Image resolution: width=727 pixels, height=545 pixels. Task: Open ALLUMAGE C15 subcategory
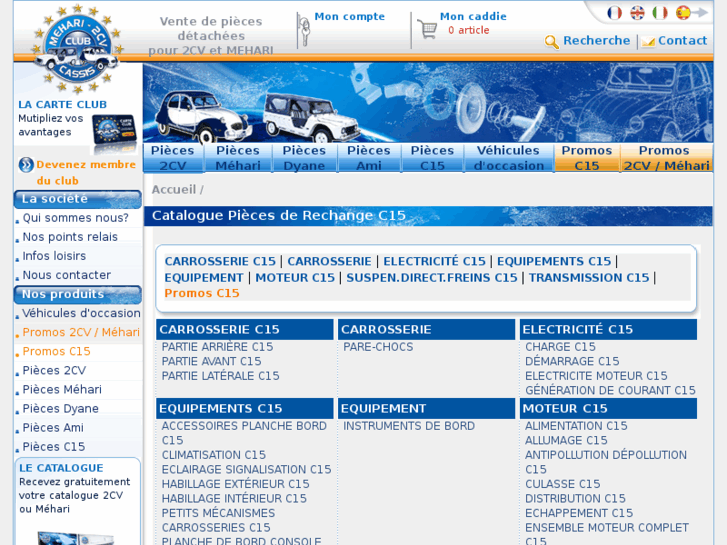(566, 440)
